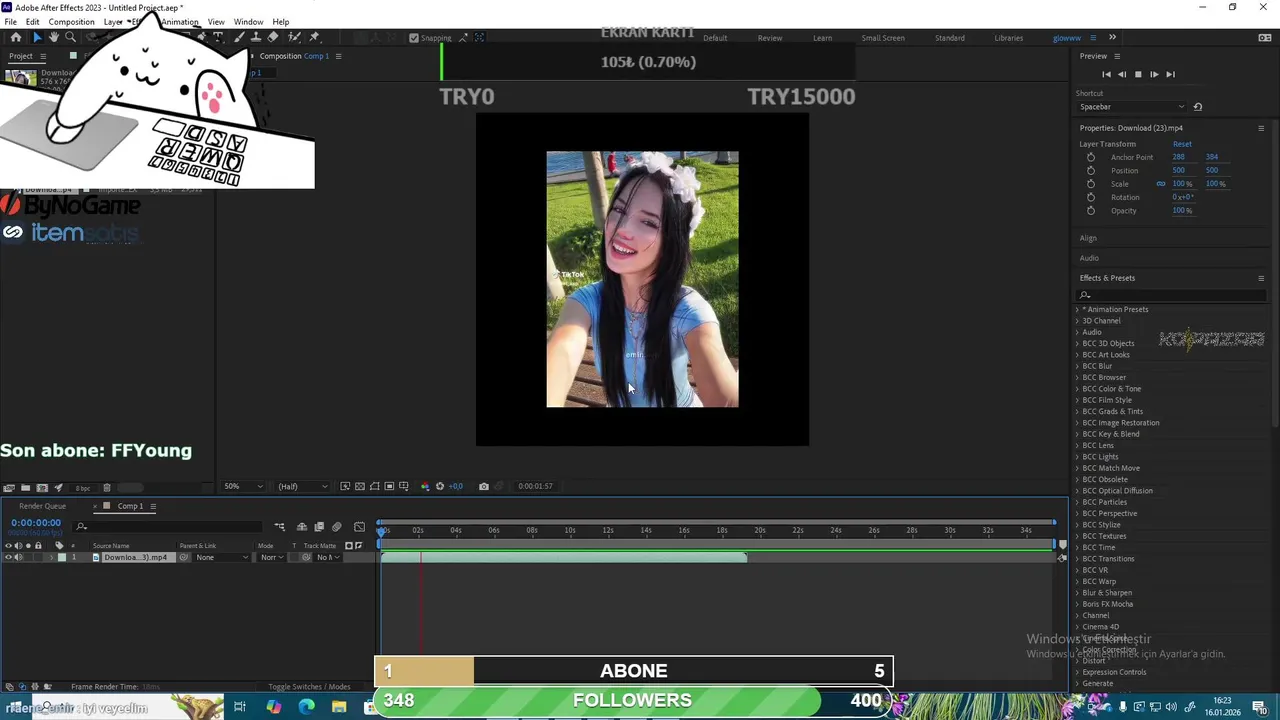Screen dimensions: 1280x720
Task: Stop the preview playback
Action: tap(1138, 74)
